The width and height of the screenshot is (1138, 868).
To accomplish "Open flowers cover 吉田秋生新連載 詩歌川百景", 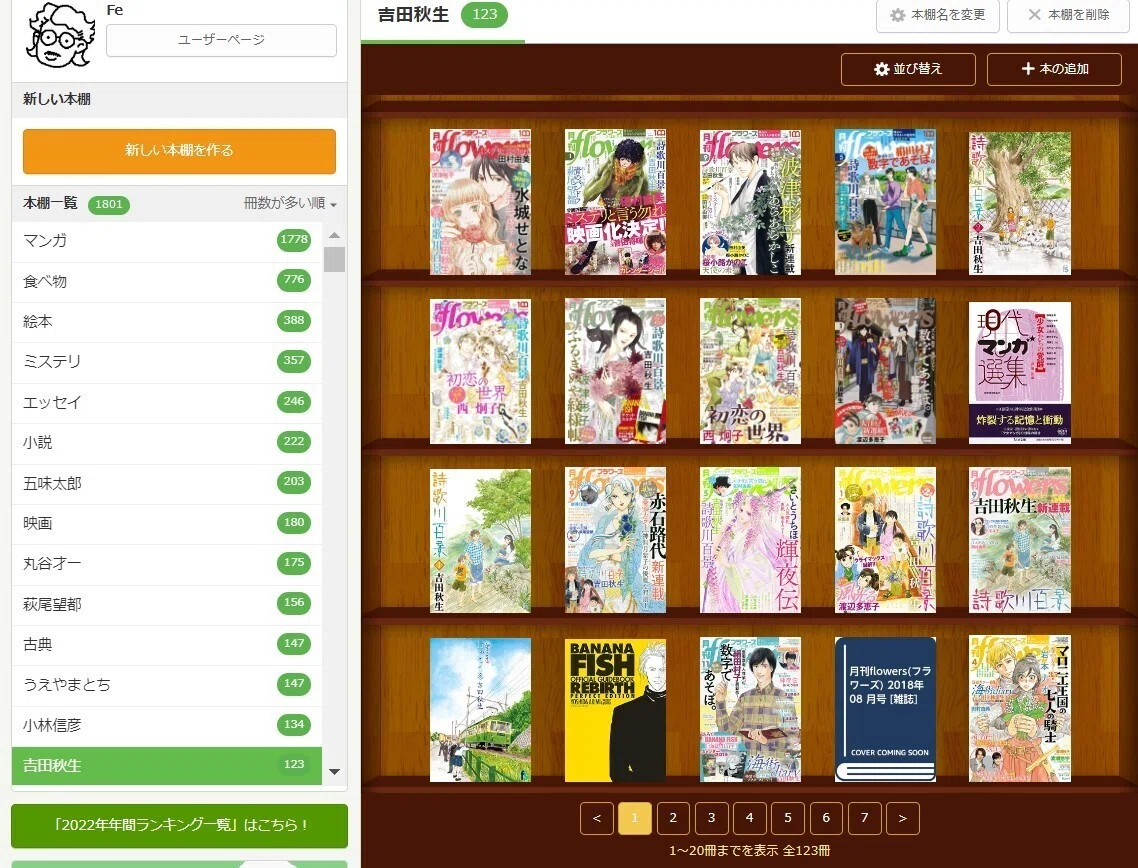I will coord(1020,540).
